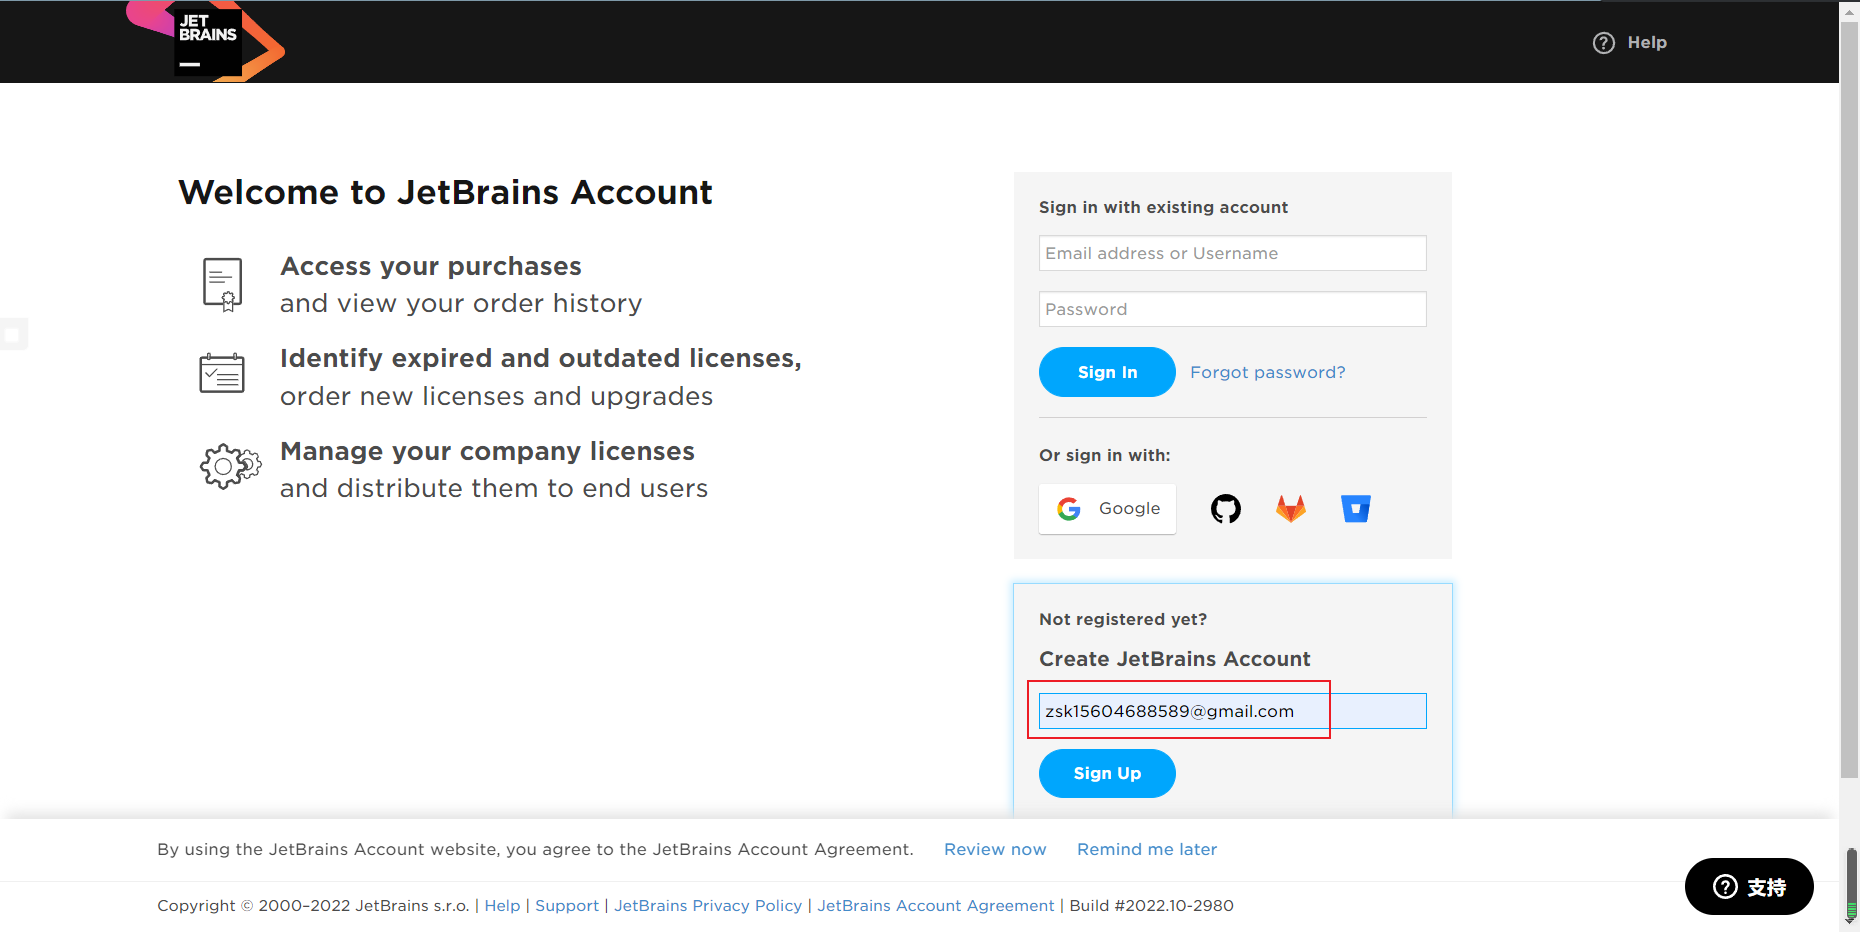Focus the Email address or Username field
This screenshot has width=1860, height=932.
[1232, 253]
